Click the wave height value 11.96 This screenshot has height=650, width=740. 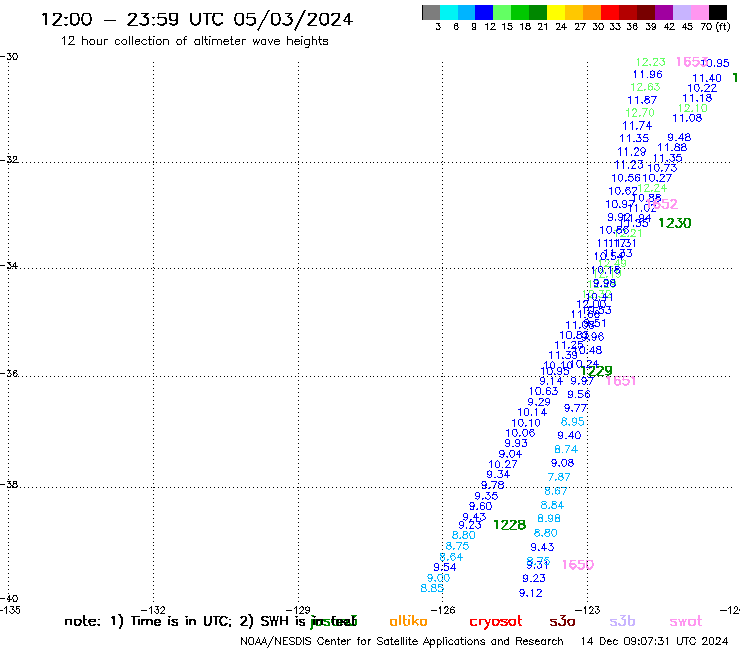(648, 75)
